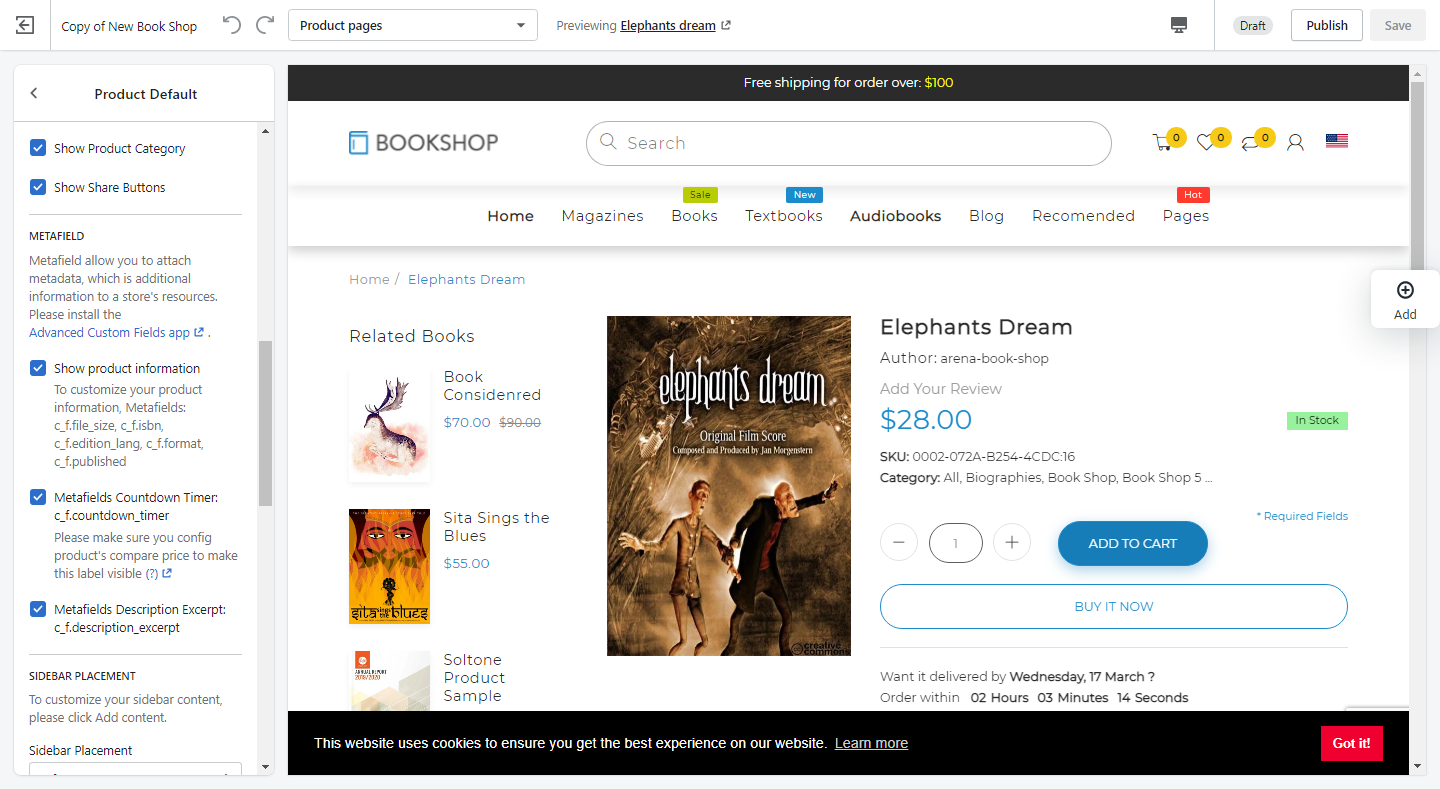Viewport: 1440px width, 789px height.
Task: Toggle Show product information checkbox
Action: coord(38,368)
